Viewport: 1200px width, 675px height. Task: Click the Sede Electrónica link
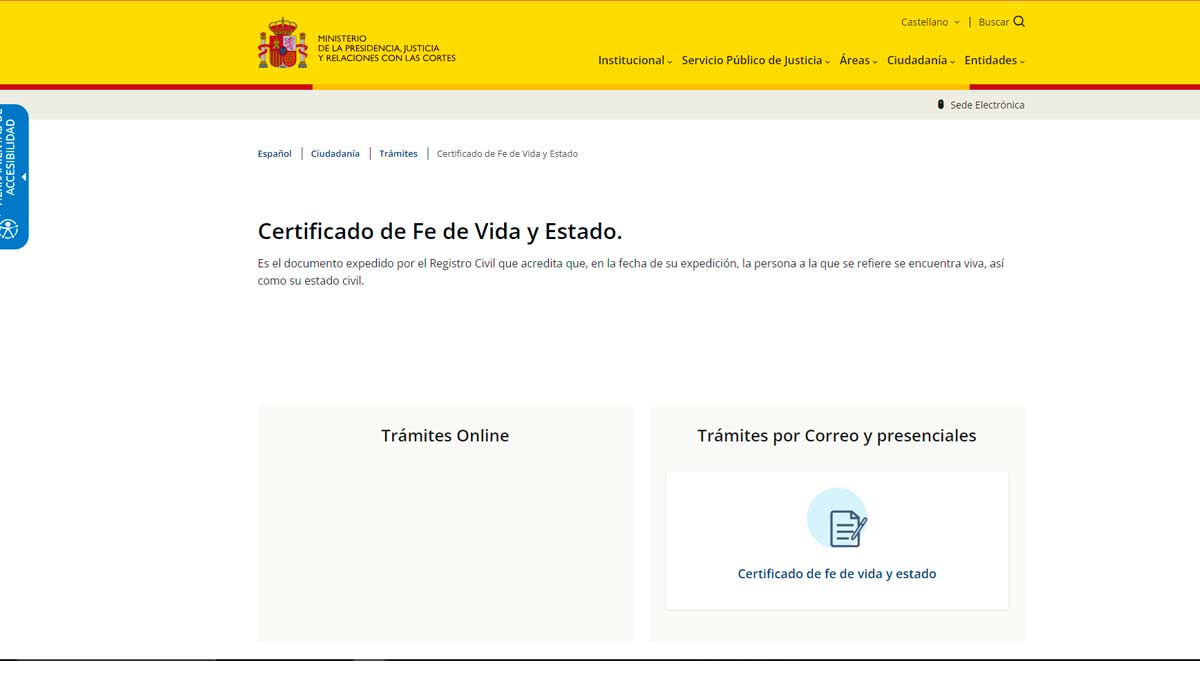986,105
